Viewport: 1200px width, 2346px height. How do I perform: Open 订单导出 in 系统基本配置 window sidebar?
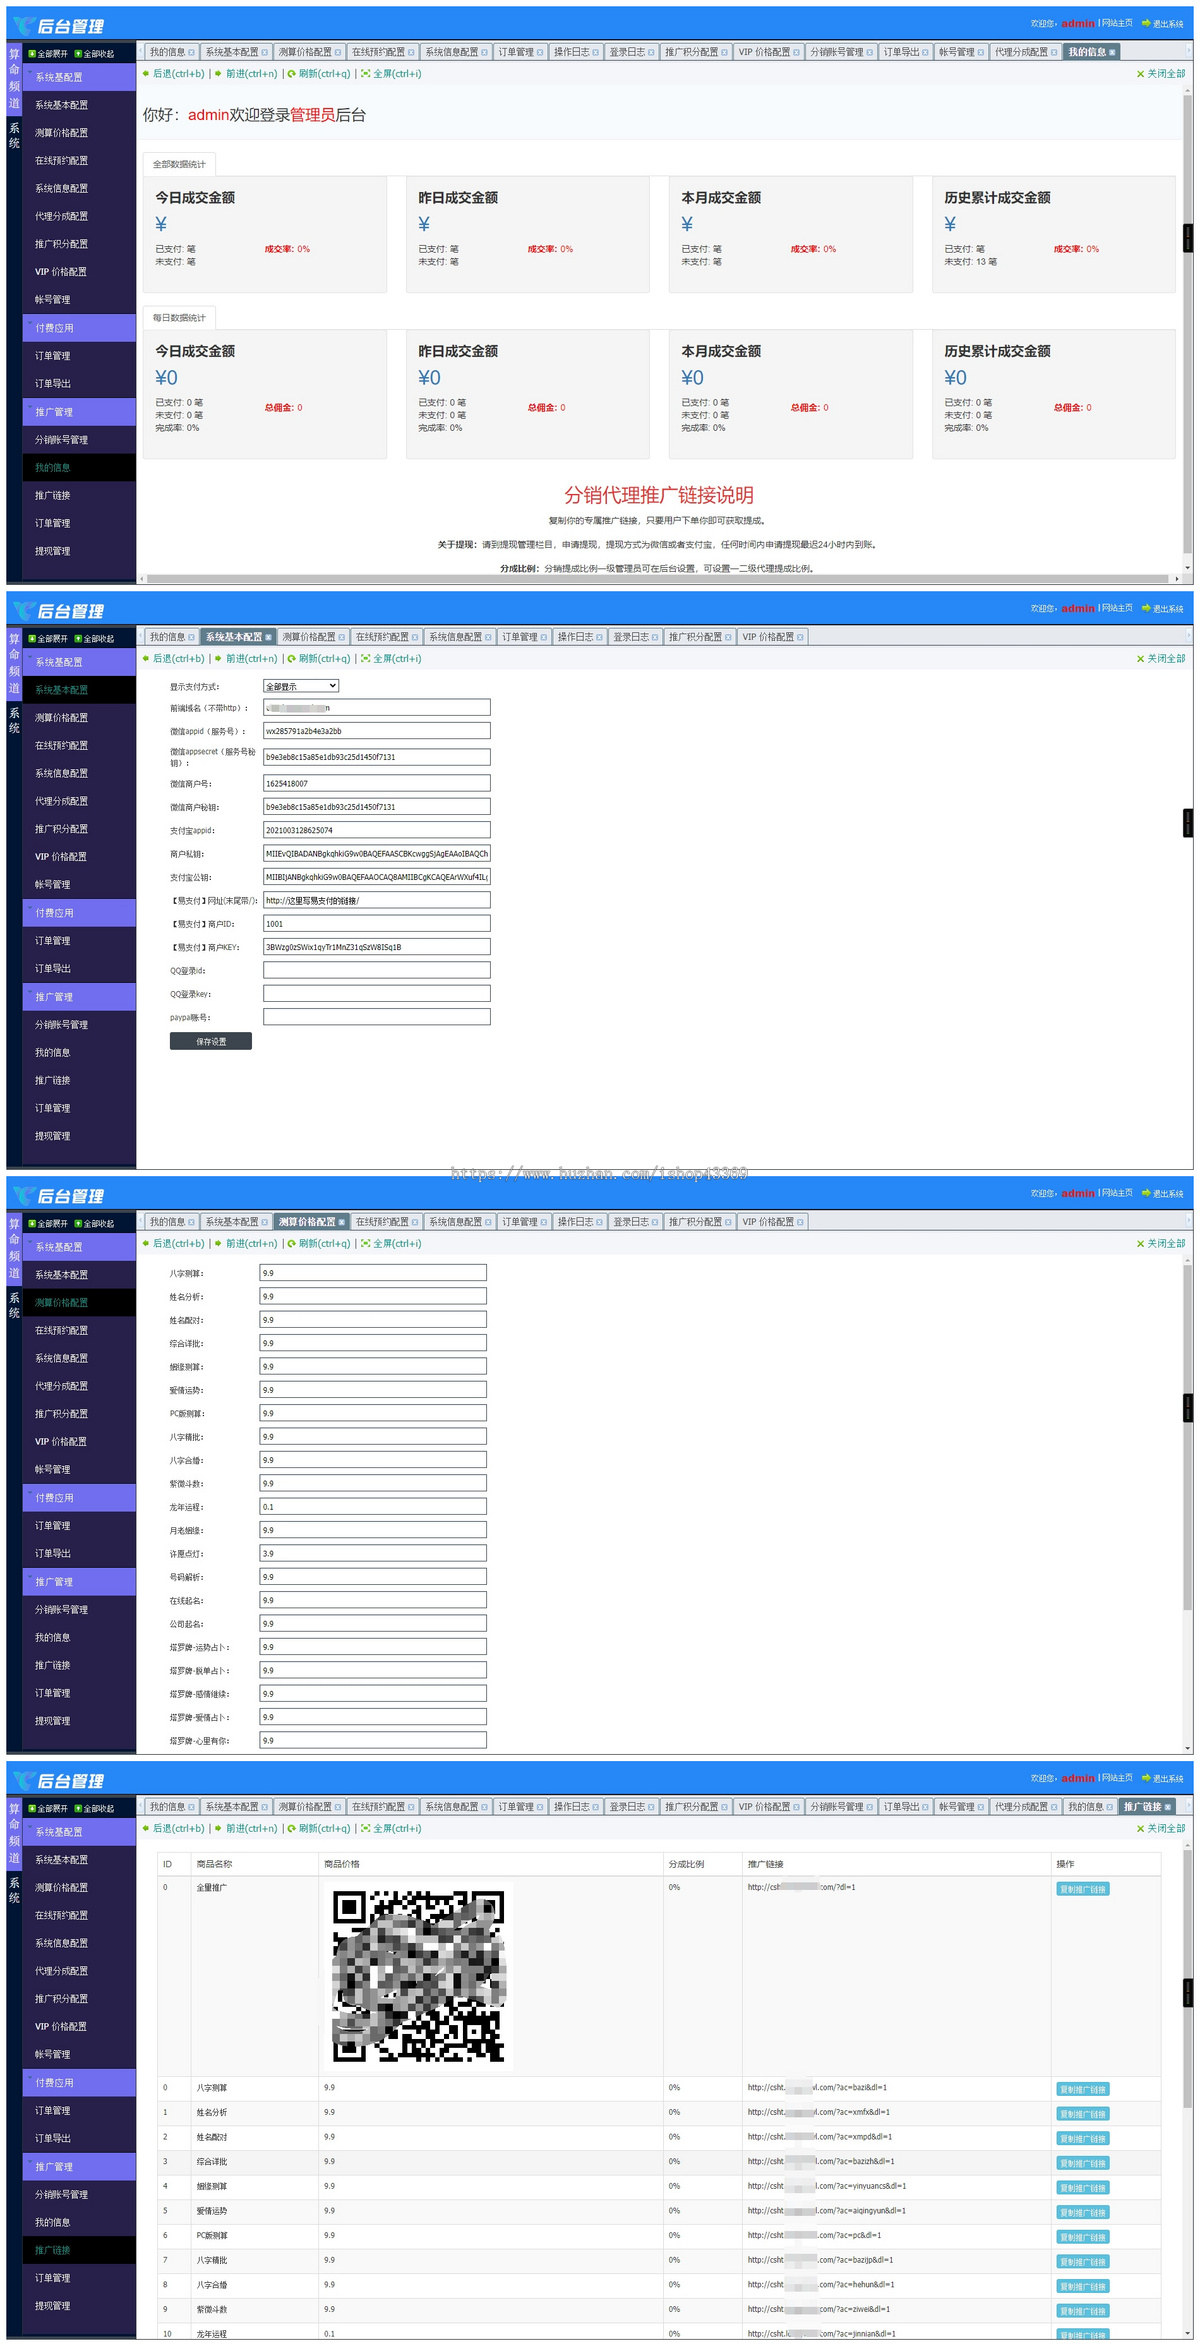[53, 969]
